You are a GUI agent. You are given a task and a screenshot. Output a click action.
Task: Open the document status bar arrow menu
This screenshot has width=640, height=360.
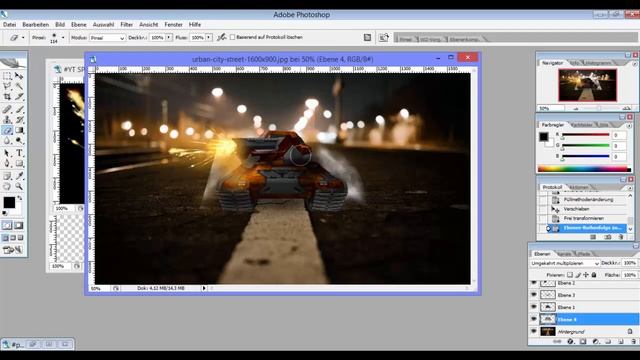(204, 288)
